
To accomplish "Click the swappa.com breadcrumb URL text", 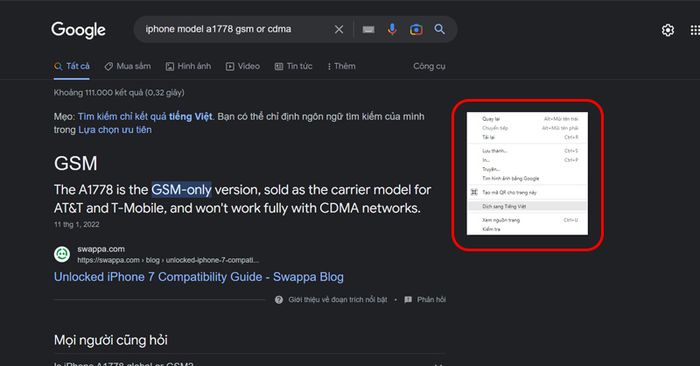I will (x=168, y=260).
